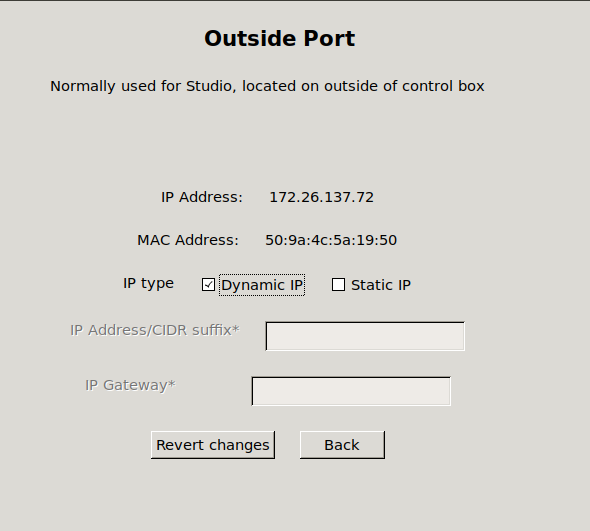Viewport: 590px width, 531px height.
Task: Click the 'IP Gateway*' label
Action: [130, 385]
